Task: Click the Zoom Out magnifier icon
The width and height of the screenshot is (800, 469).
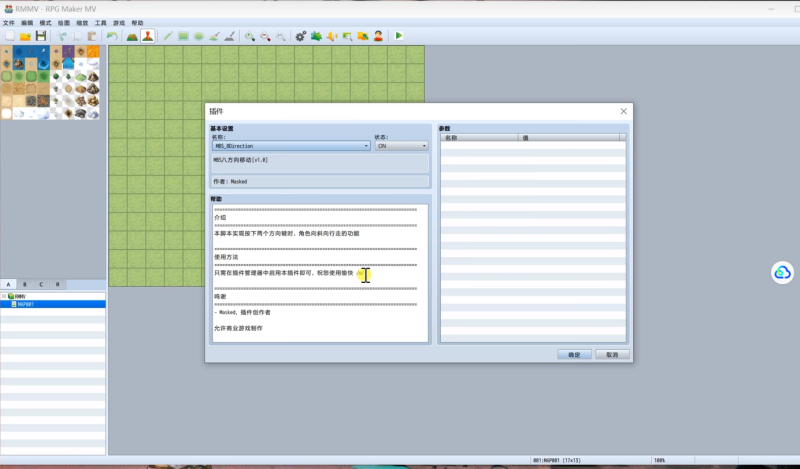Action: tap(265, 36)
